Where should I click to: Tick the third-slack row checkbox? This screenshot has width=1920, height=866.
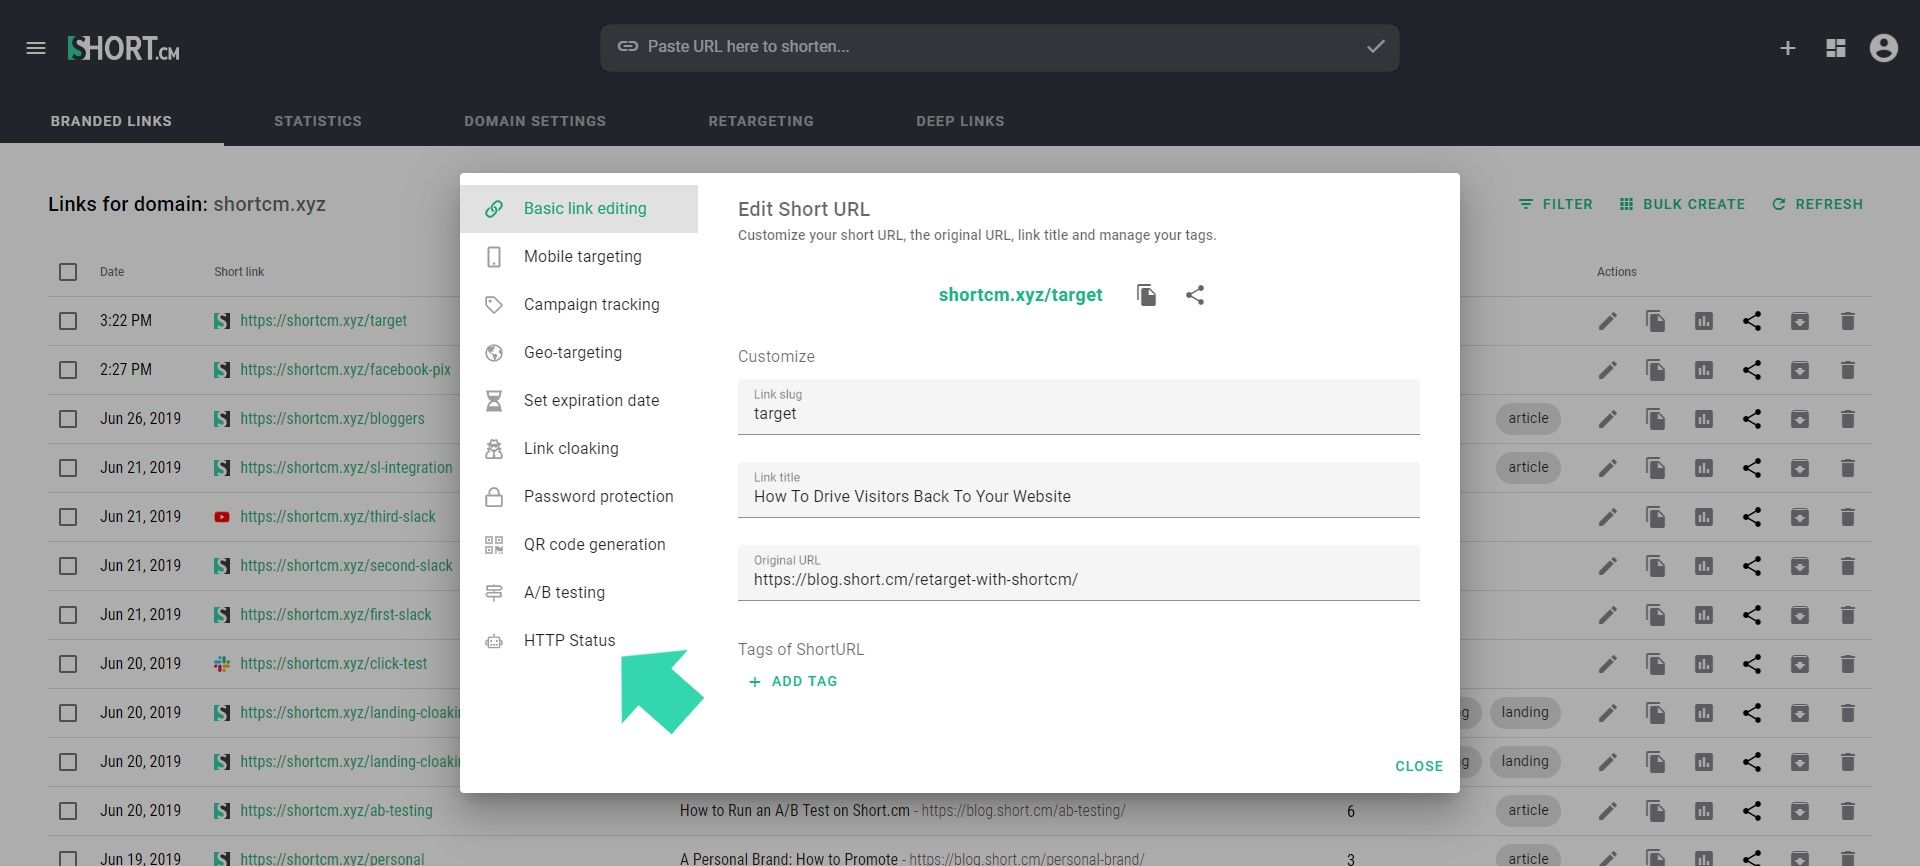(x=68, y=517)
